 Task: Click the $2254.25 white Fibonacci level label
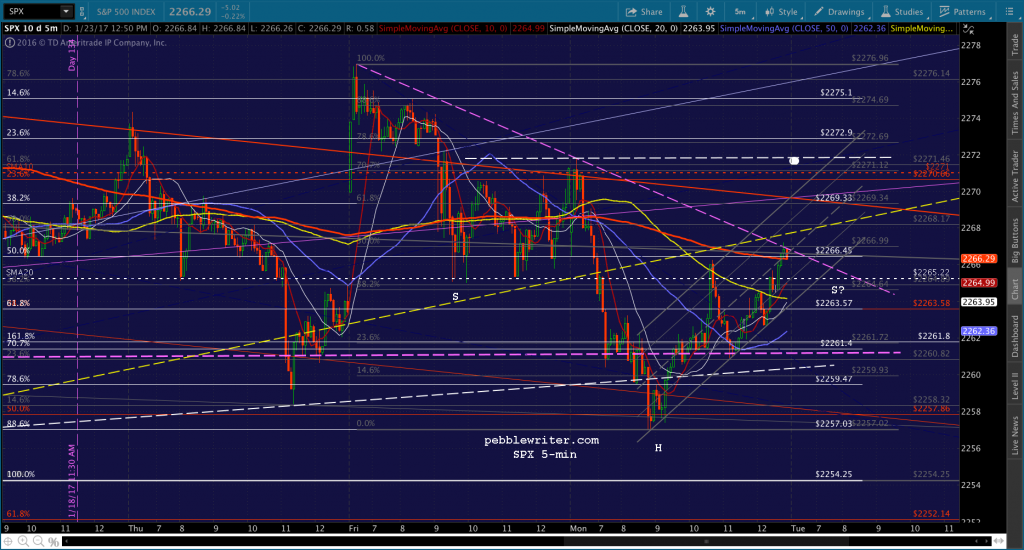(x=833, y=474)
